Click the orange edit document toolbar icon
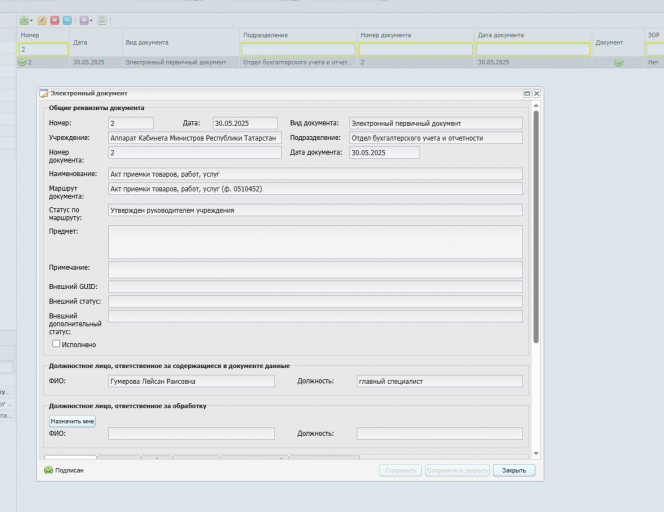664x512 pixels. pyautogui.click(x=42, y=20)
